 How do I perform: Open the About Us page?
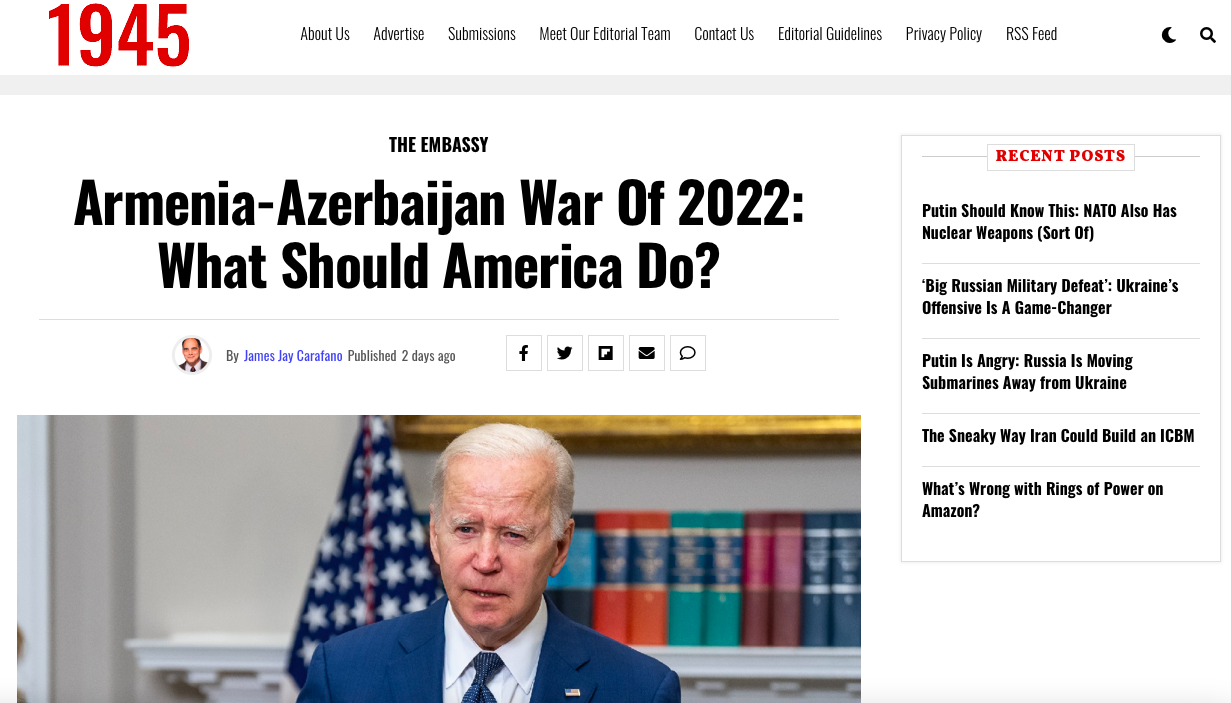[325, 34]
